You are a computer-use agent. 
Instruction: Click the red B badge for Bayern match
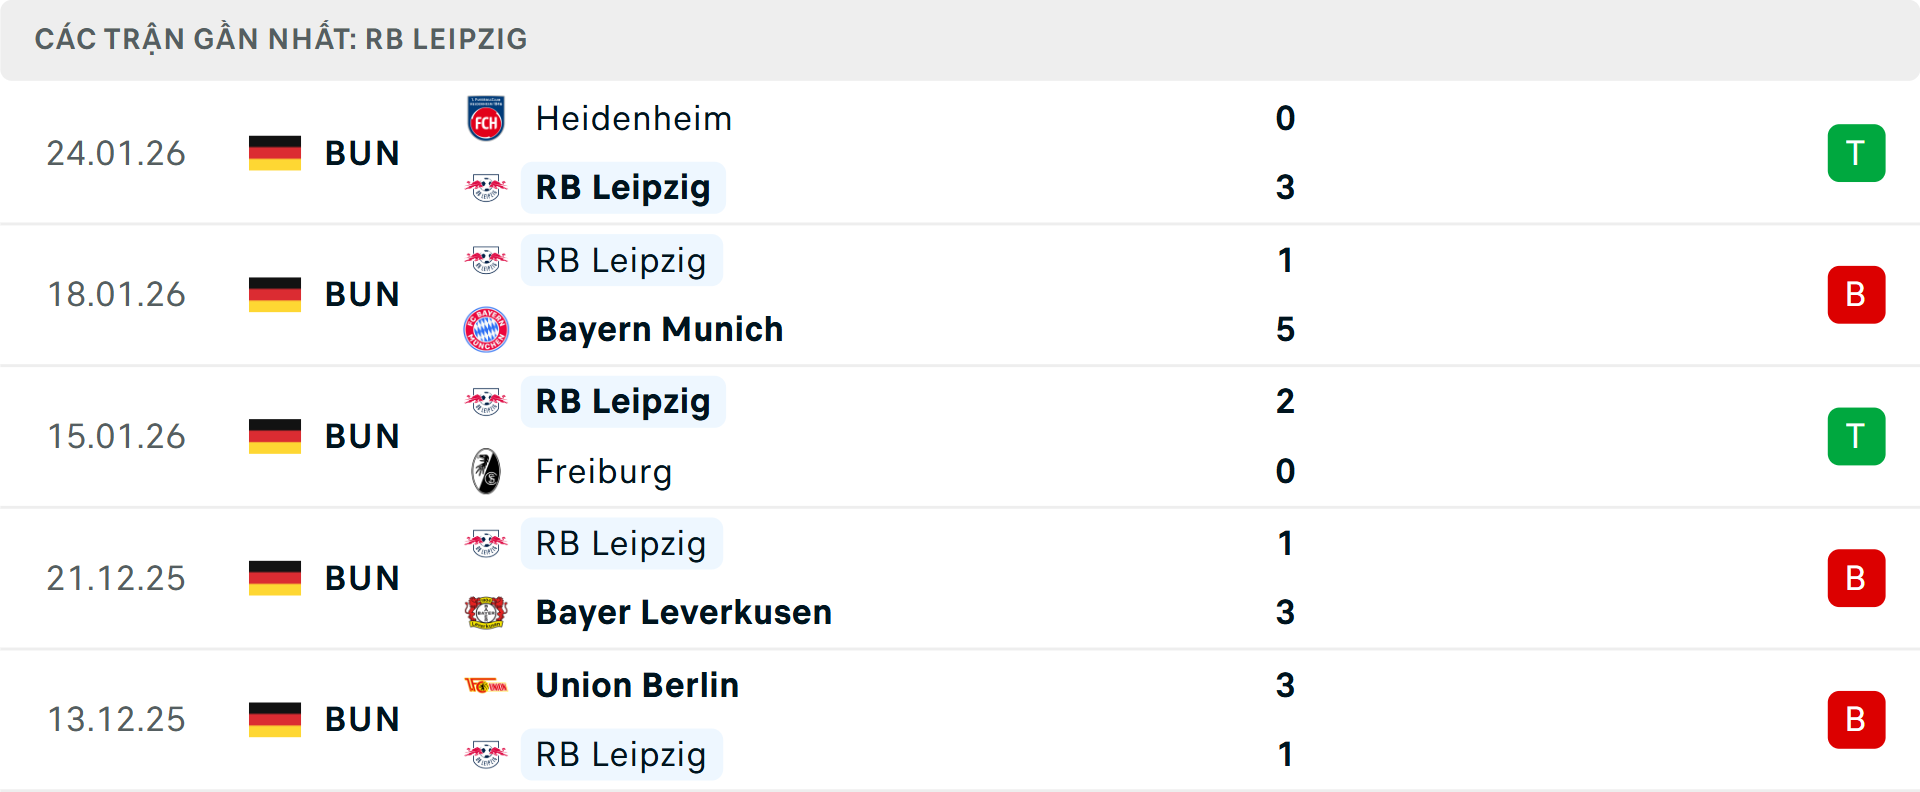(x=1856, y=295)
